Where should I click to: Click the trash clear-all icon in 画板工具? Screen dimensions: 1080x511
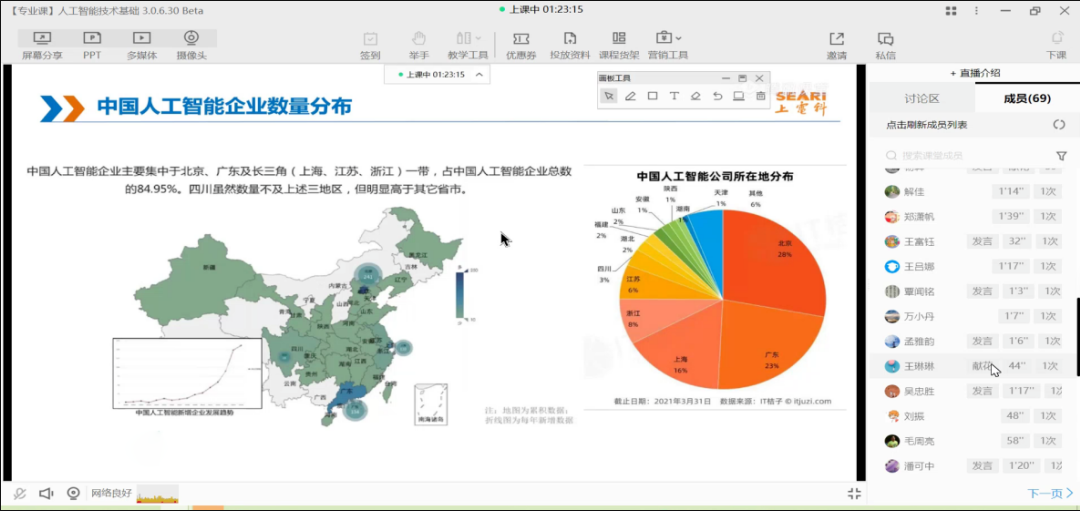click(x=760, y=96)
